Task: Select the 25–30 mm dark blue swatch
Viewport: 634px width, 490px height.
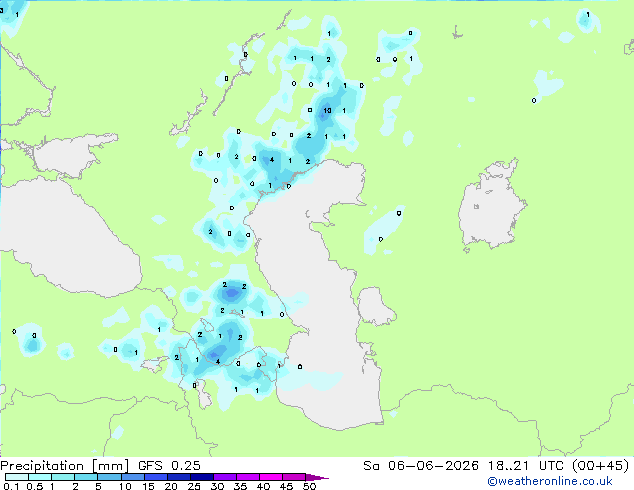Action: pyautogui.click(x=202, y=477)
